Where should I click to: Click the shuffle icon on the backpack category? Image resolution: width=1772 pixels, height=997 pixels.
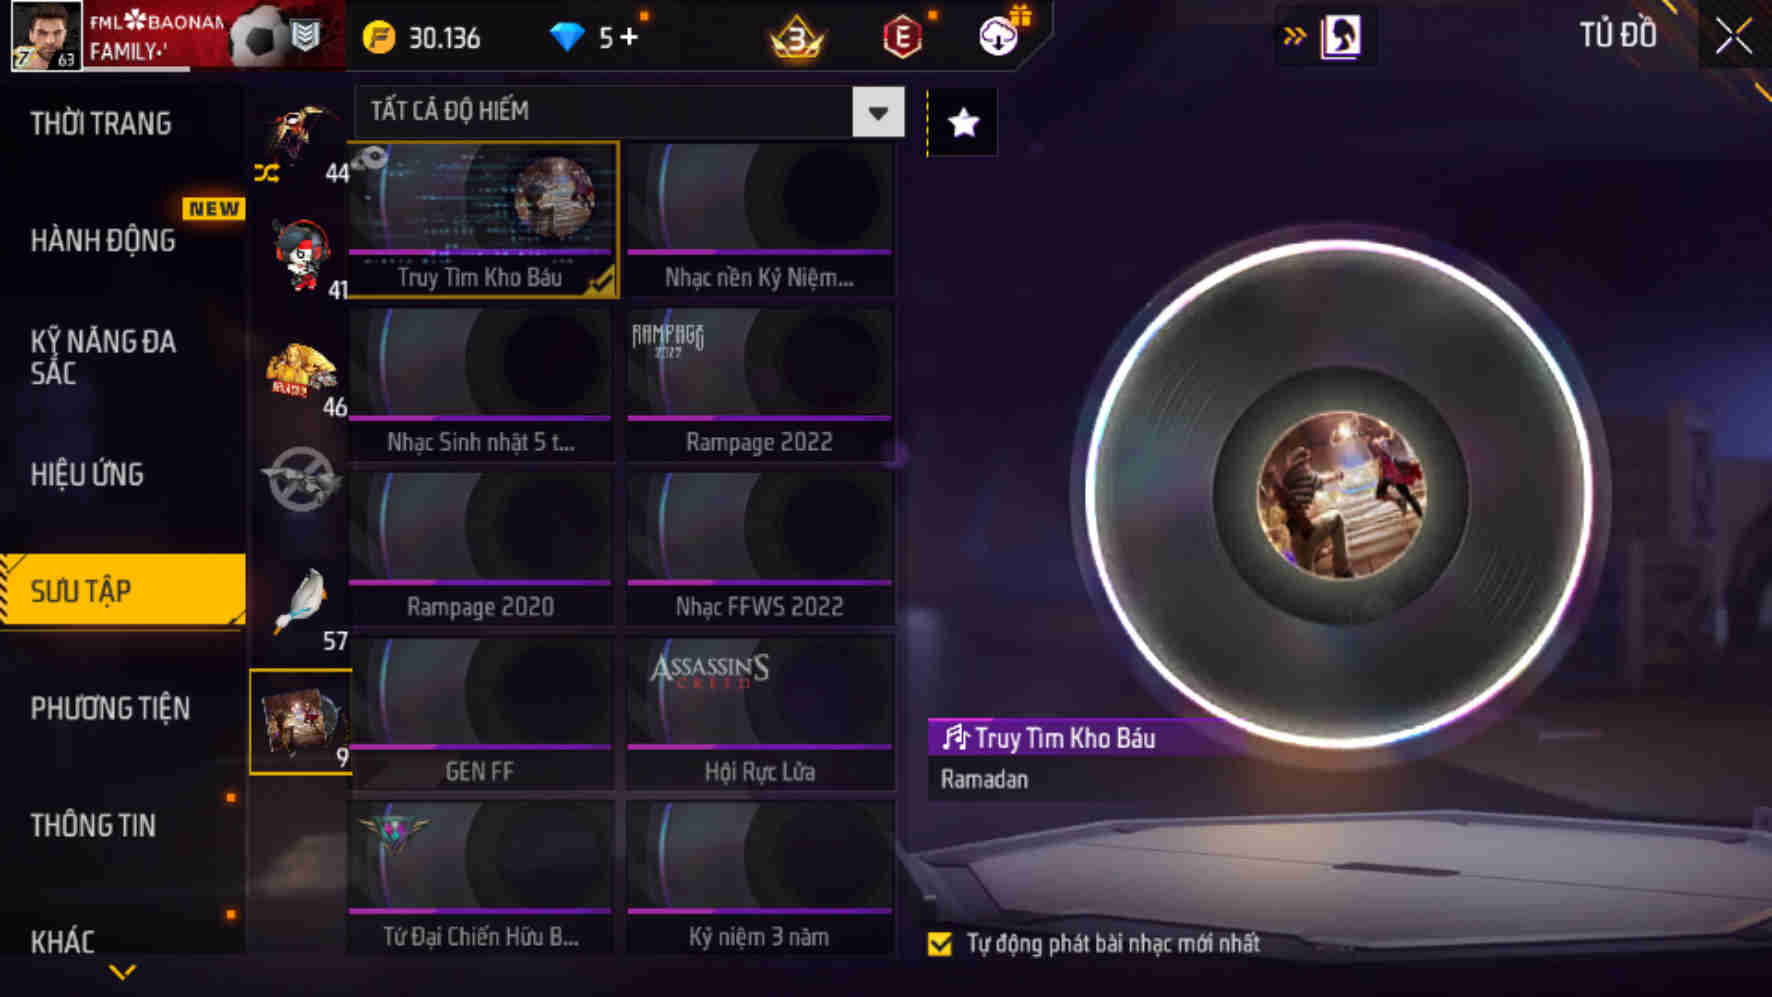[266, 173]
